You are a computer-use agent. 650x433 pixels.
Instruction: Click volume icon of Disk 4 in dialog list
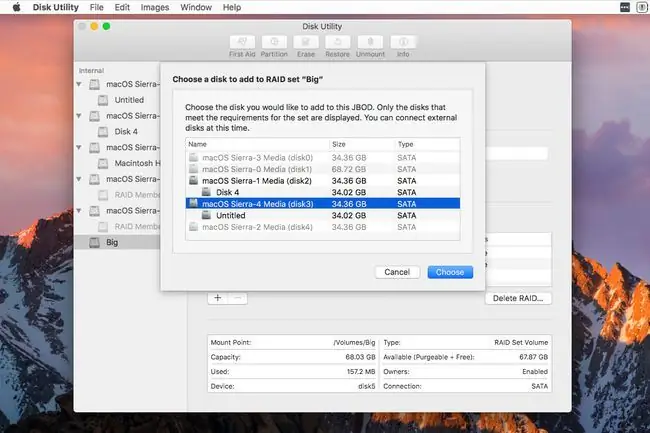coord(206,192)
